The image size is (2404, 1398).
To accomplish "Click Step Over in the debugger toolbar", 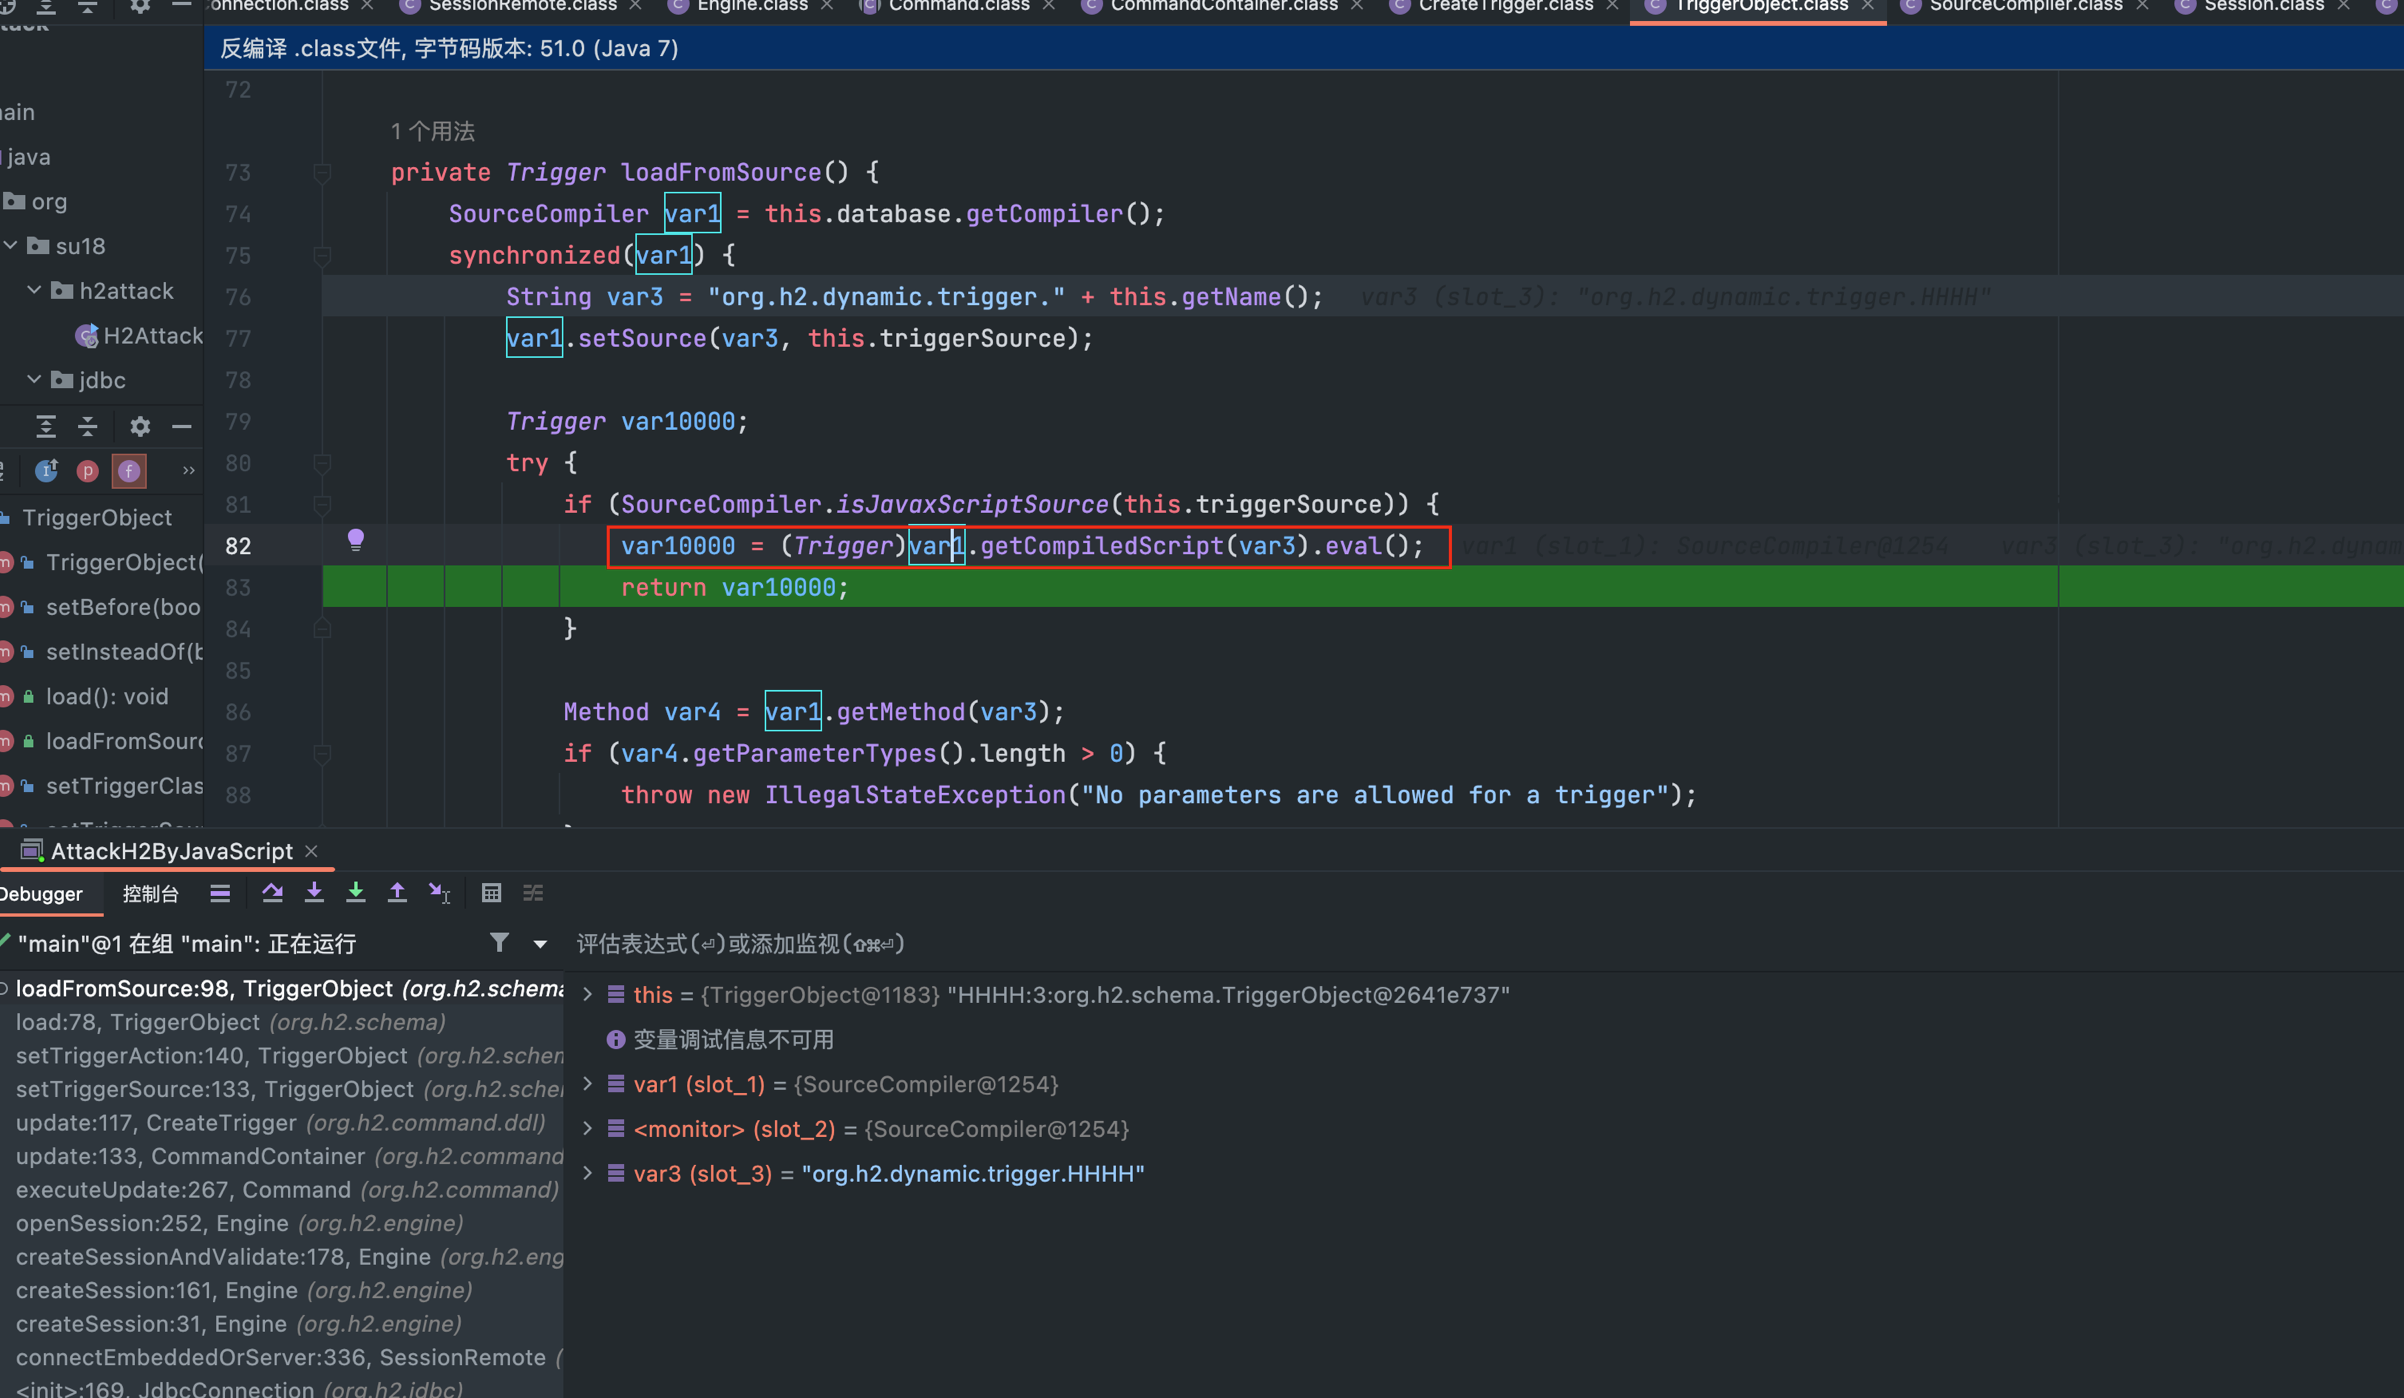I will [x=272, y=893].
